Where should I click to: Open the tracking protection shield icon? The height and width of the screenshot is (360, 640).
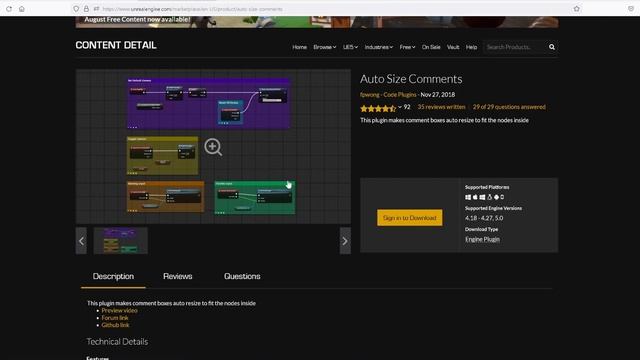tap(76, 9)
